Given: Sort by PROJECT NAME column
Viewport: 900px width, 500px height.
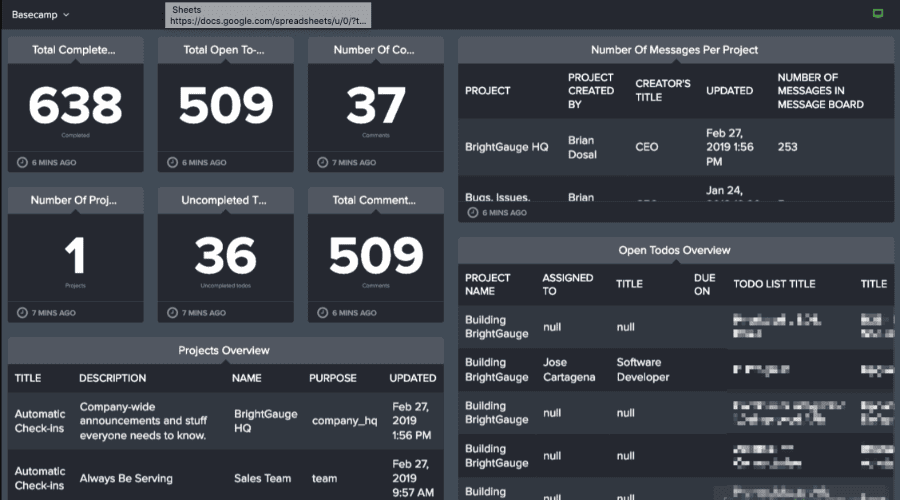Looking at the screenshot, I should click(488, 284).
